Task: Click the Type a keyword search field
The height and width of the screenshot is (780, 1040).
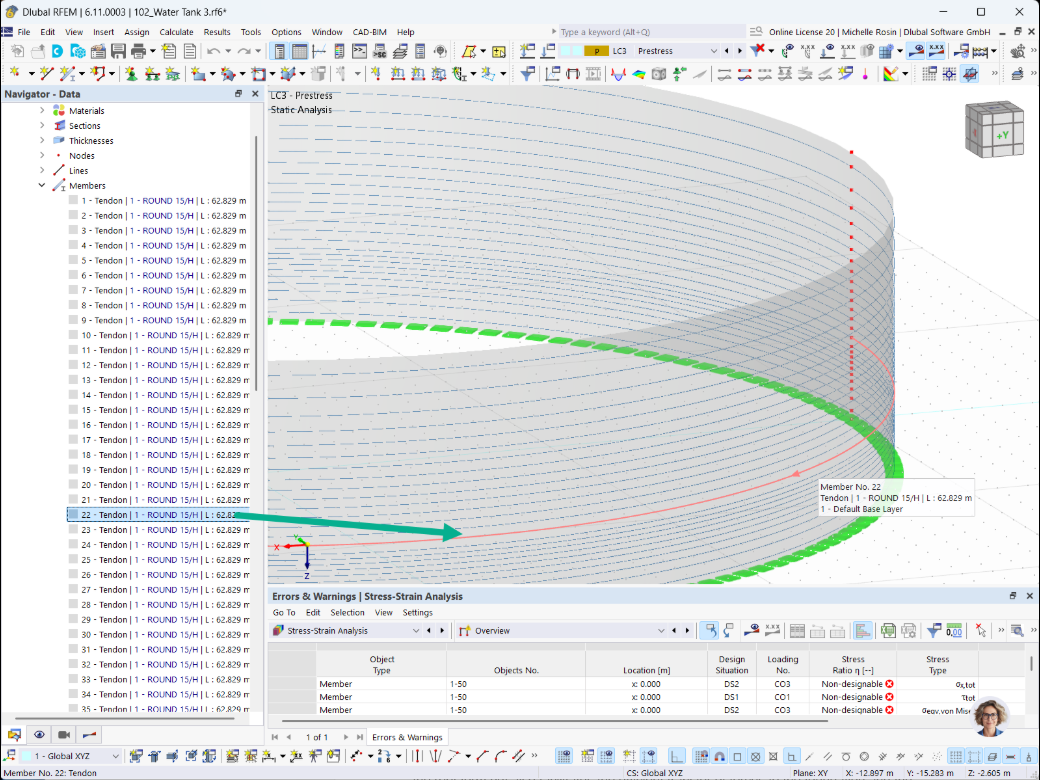Action: tap(651, 32)
